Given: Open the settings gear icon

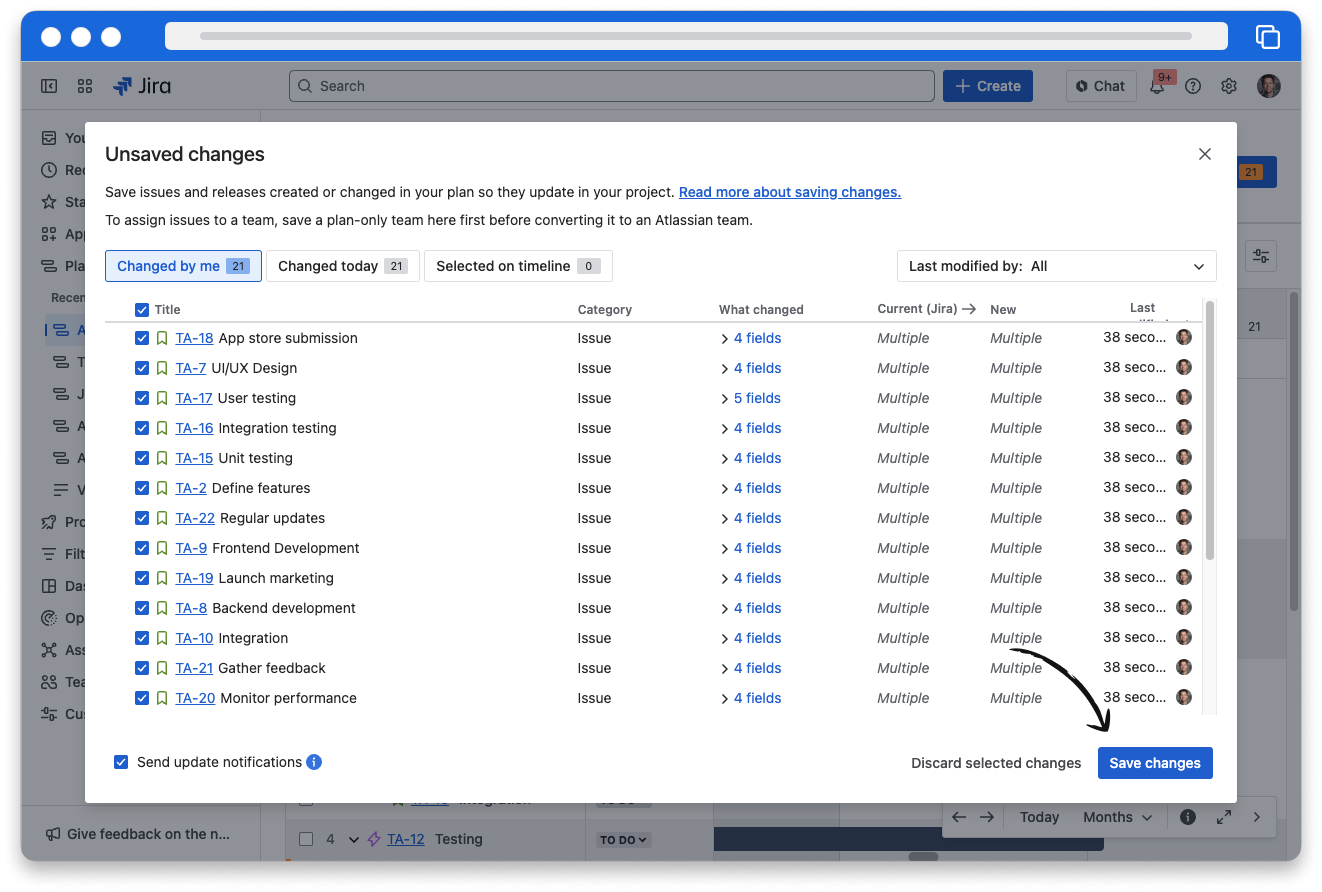Looking at the screenshot, I should pos(1229,86).
